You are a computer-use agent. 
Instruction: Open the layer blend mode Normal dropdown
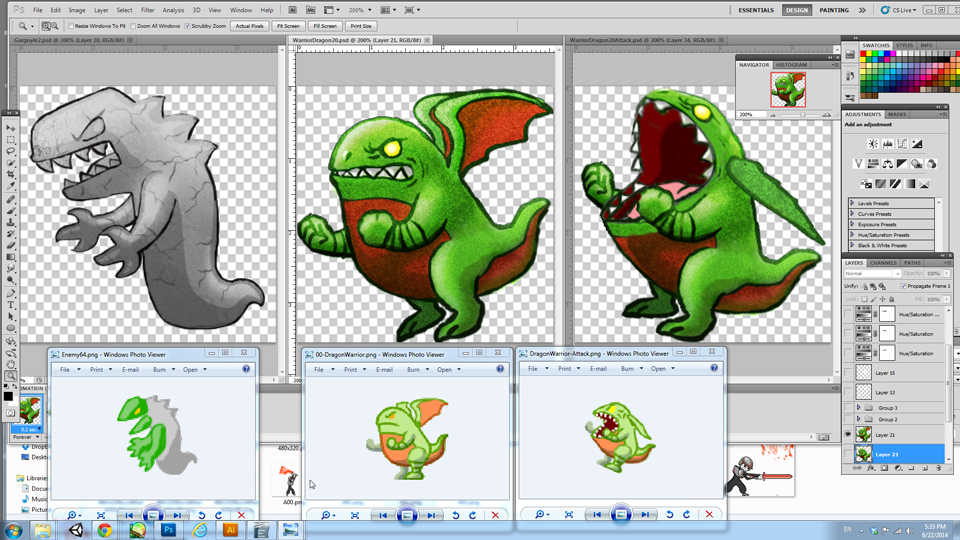point(872,274)
